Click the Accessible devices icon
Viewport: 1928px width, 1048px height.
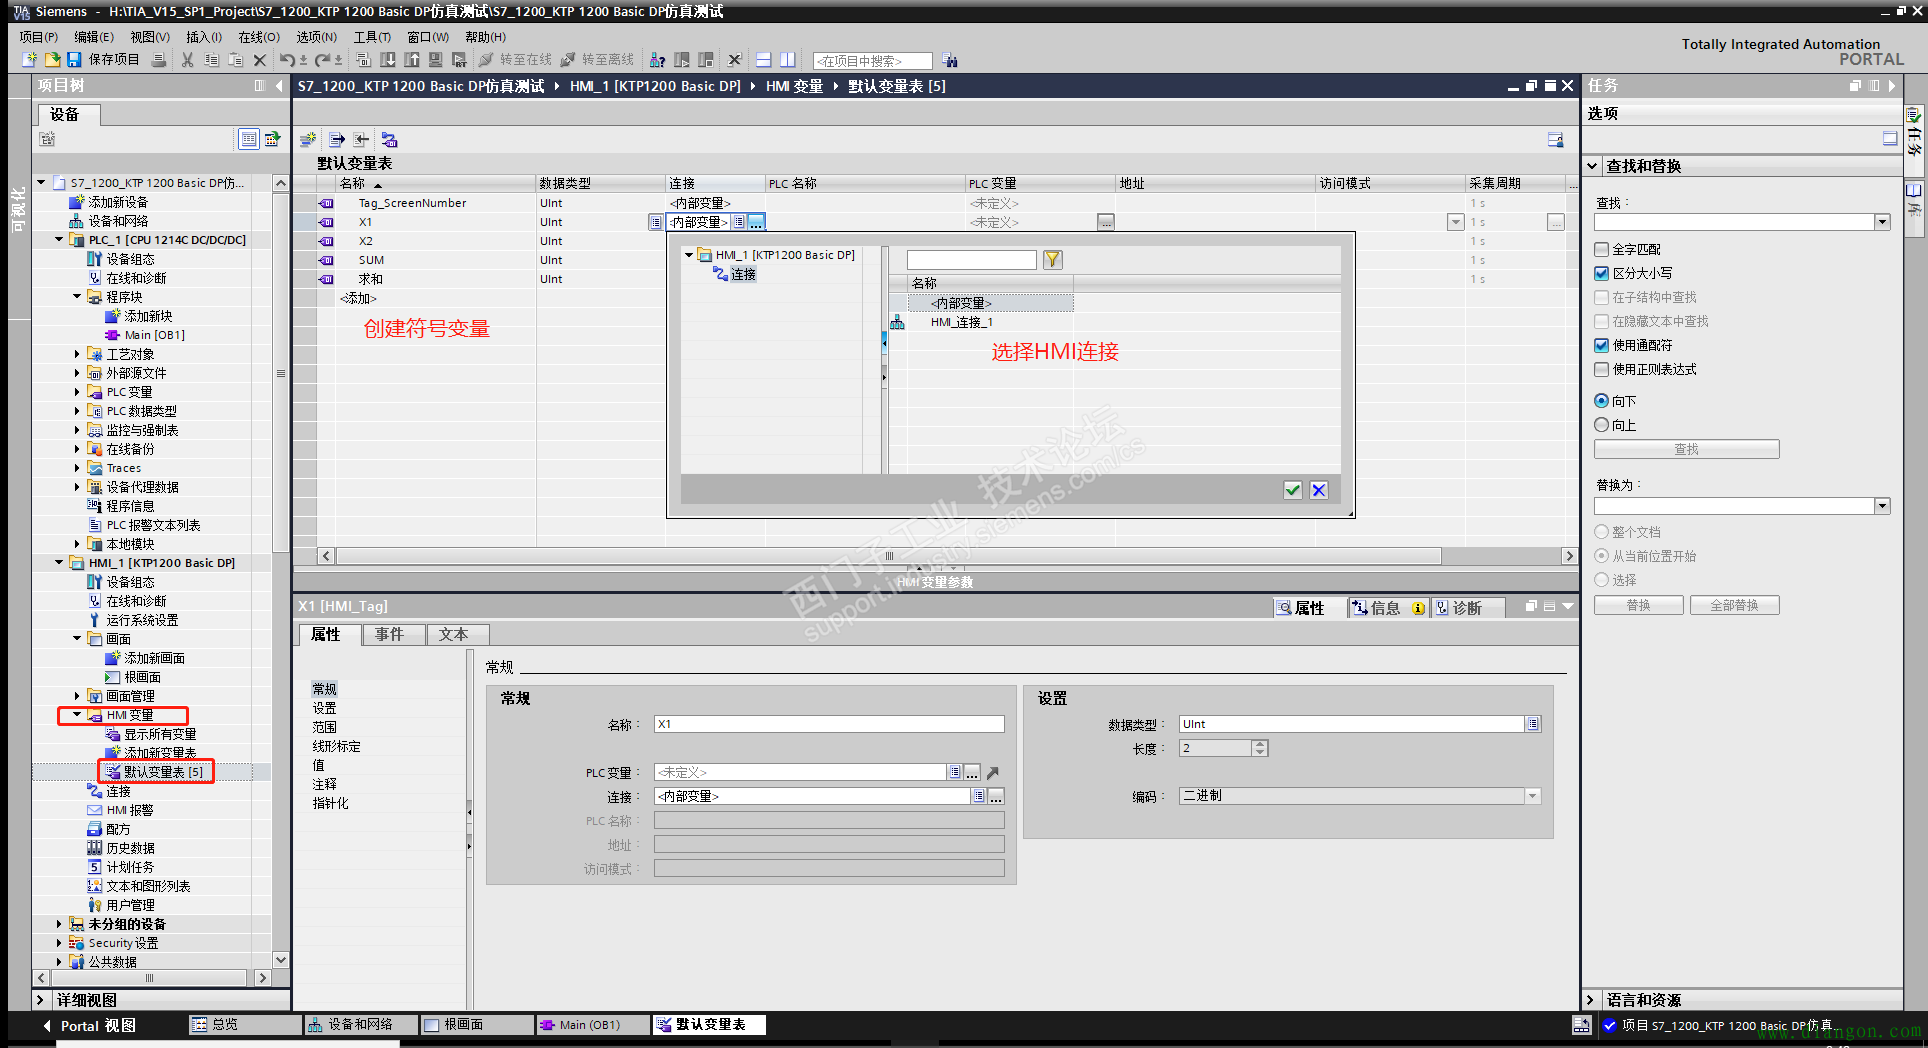pos(657,60)
